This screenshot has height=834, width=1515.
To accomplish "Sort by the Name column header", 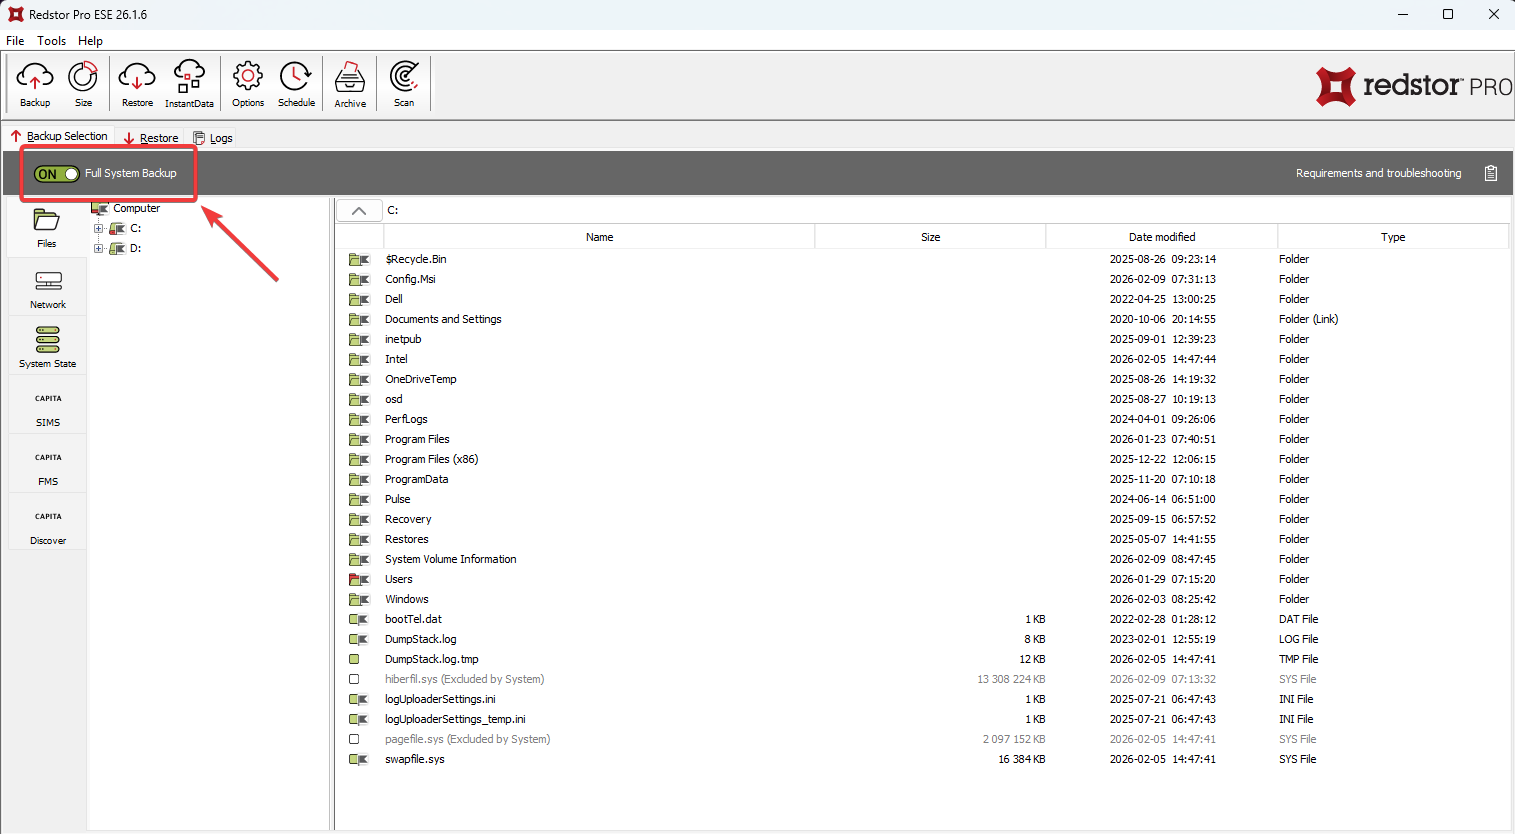I will click(x=599, y=237).
